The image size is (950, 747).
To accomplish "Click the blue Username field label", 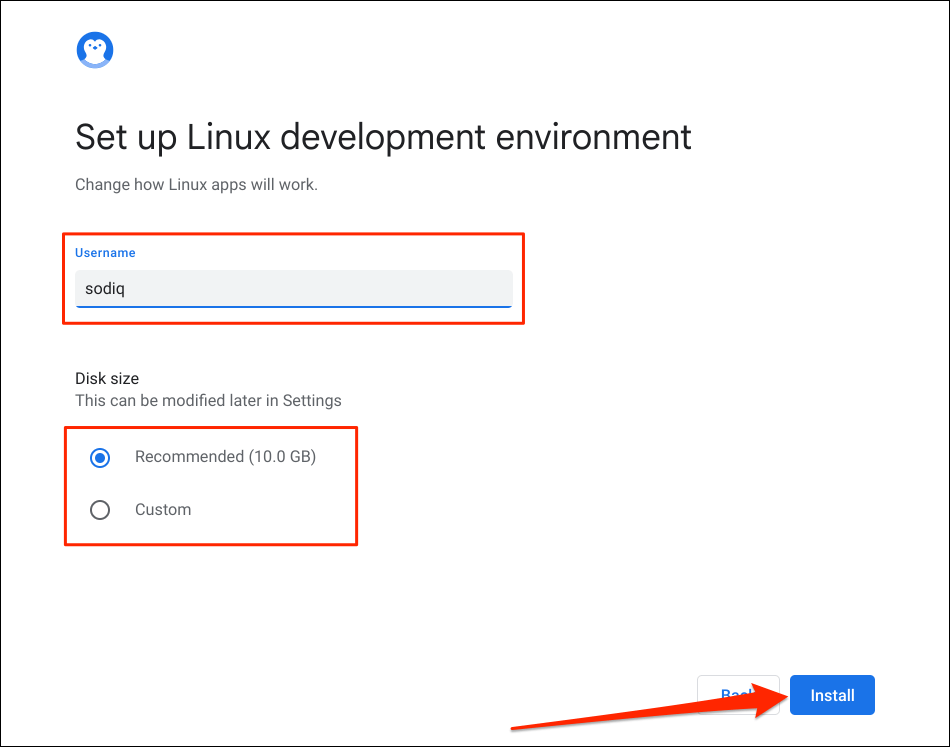I will pyautogui.click(x=105, y=253).
